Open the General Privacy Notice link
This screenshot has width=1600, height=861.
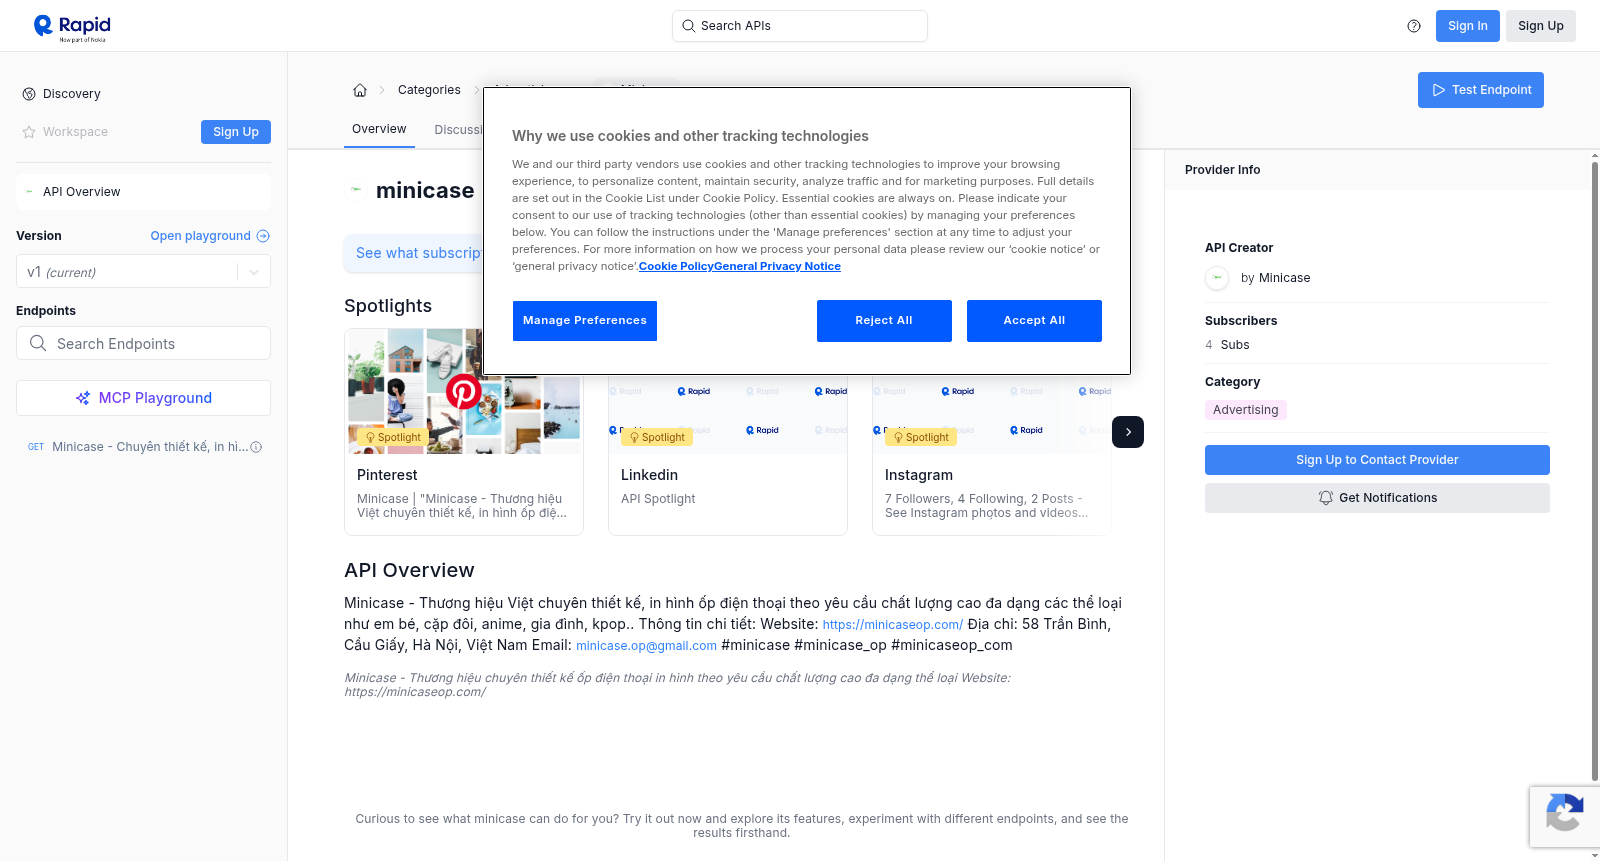tap(778, 266)
